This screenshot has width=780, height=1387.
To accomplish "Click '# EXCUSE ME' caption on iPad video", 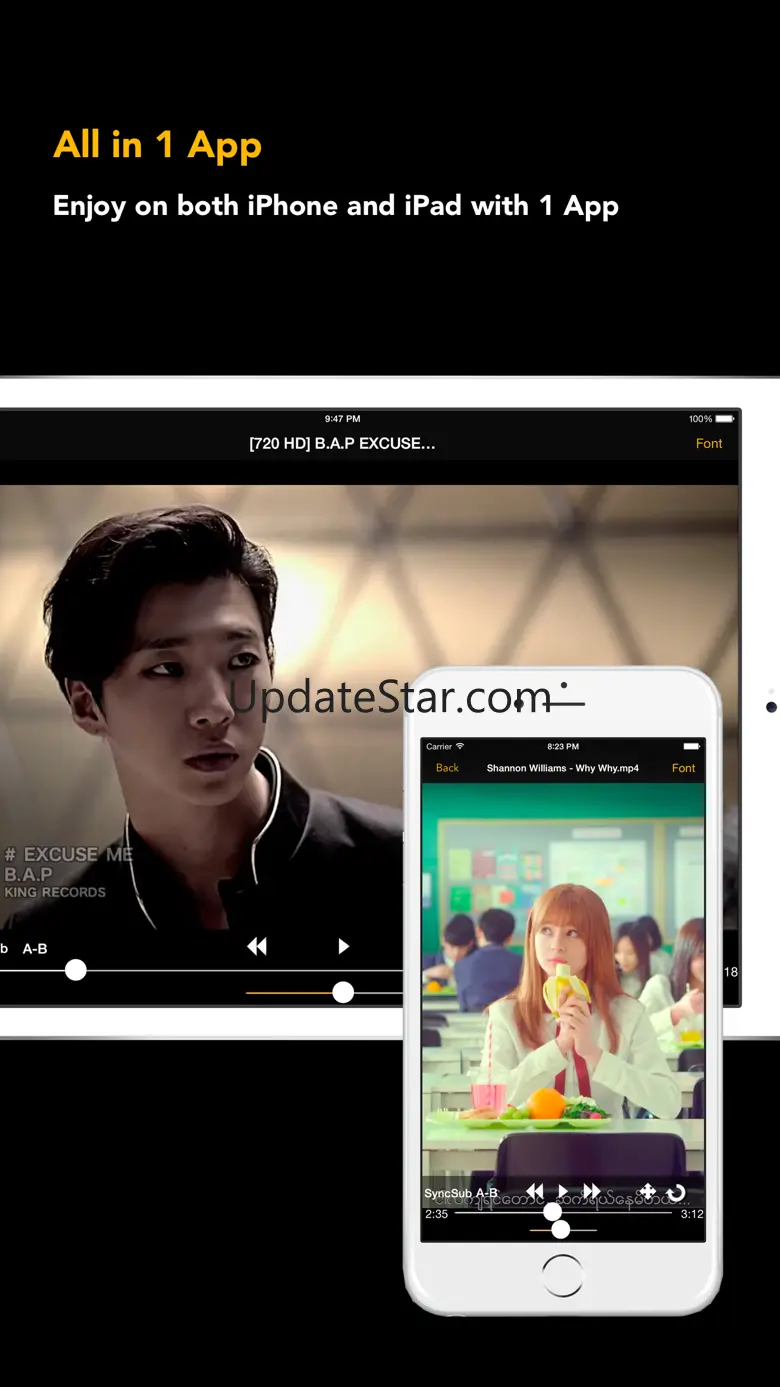I will (x=68, y=855).
